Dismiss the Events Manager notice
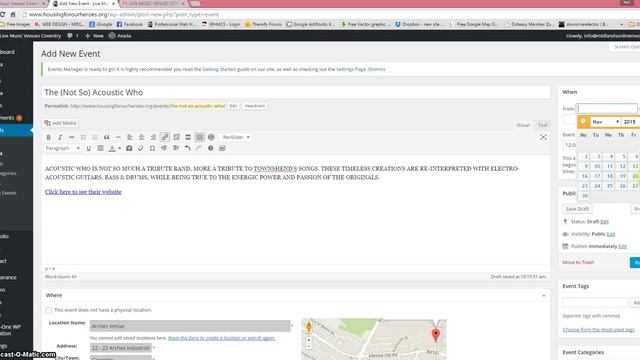Viewport: 640px width, 360px height. [377, 69]
